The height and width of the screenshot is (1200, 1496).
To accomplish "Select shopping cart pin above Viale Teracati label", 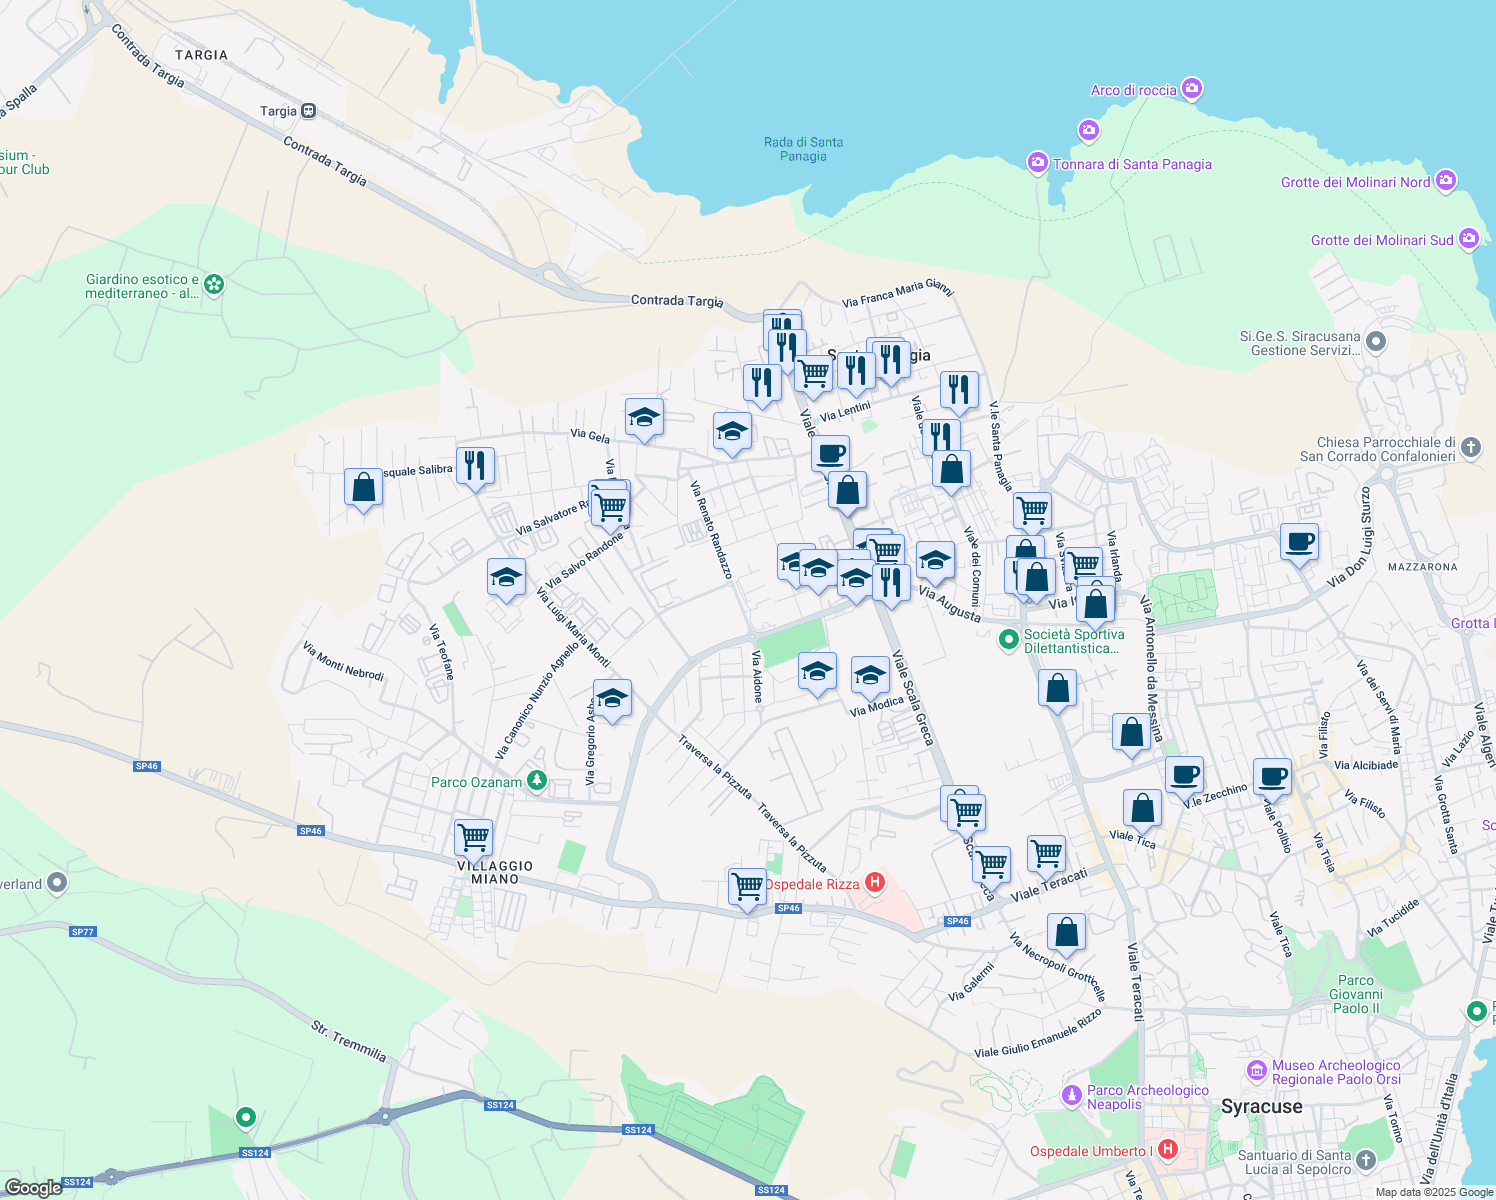I will pyautogui.click(x=1046, y=855).
